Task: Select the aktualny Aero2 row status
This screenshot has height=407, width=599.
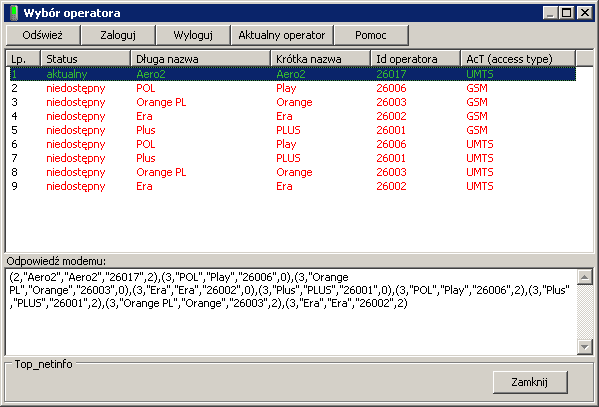Action: click(66, 74)
